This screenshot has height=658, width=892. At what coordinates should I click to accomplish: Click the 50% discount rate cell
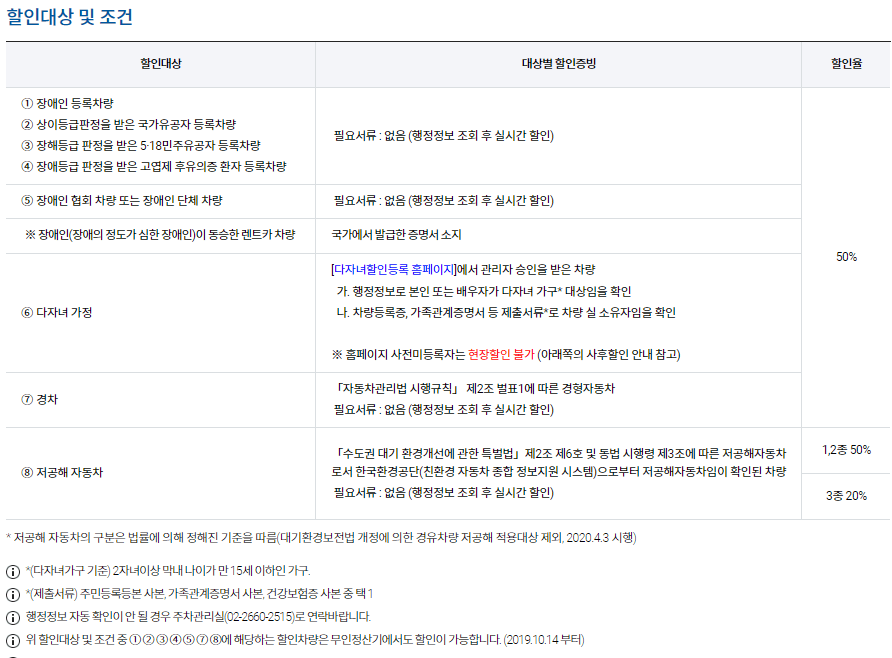click(x=846, y=257)
